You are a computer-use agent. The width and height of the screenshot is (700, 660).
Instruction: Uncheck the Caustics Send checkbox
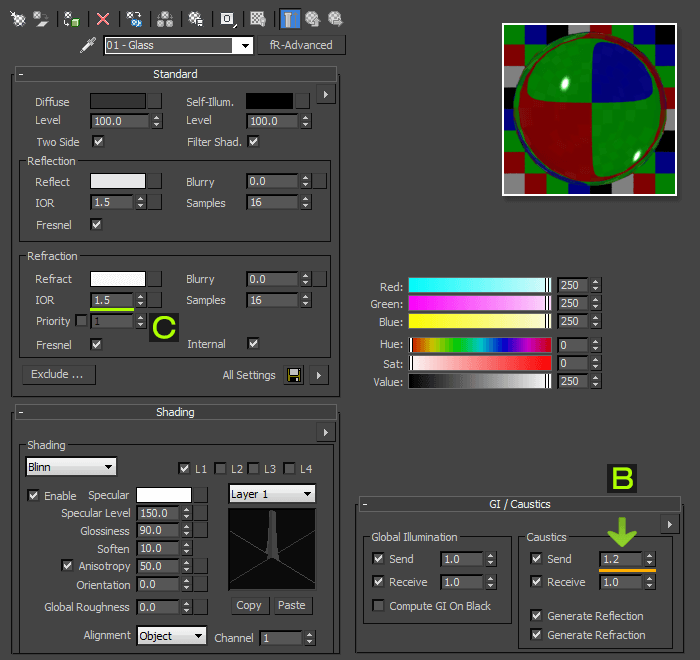point(536,558)
